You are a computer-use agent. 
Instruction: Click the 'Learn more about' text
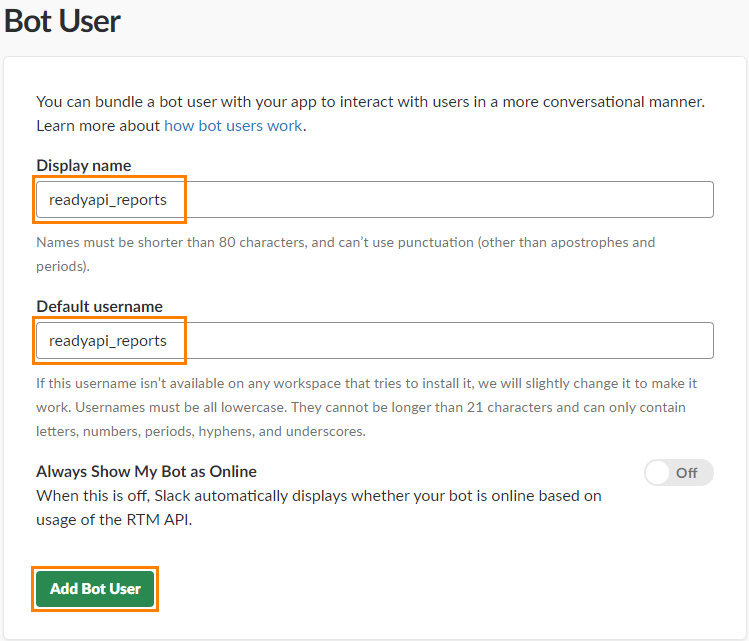(x=98, y=126)
